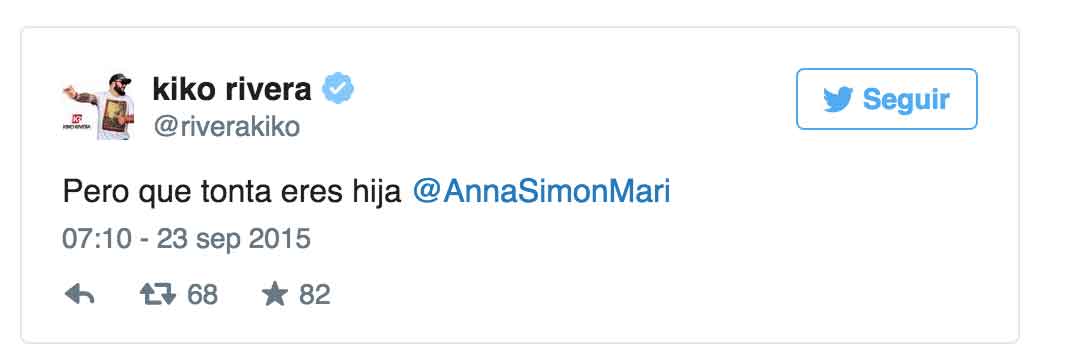Click the date 23 sep 2015
The width and height of the screenshot is (1066, 364).
pyautogui.click(x=234, y=239)
